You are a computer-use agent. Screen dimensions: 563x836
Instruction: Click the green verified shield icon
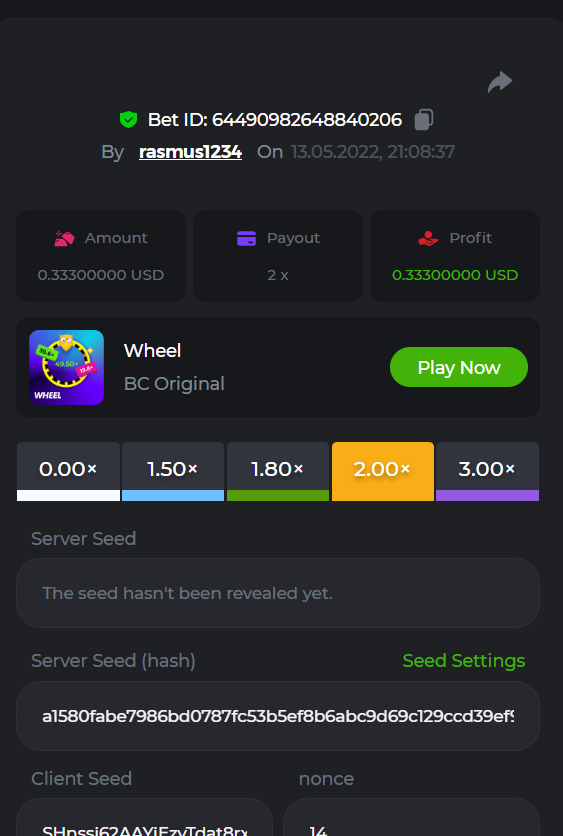point(128,119)
